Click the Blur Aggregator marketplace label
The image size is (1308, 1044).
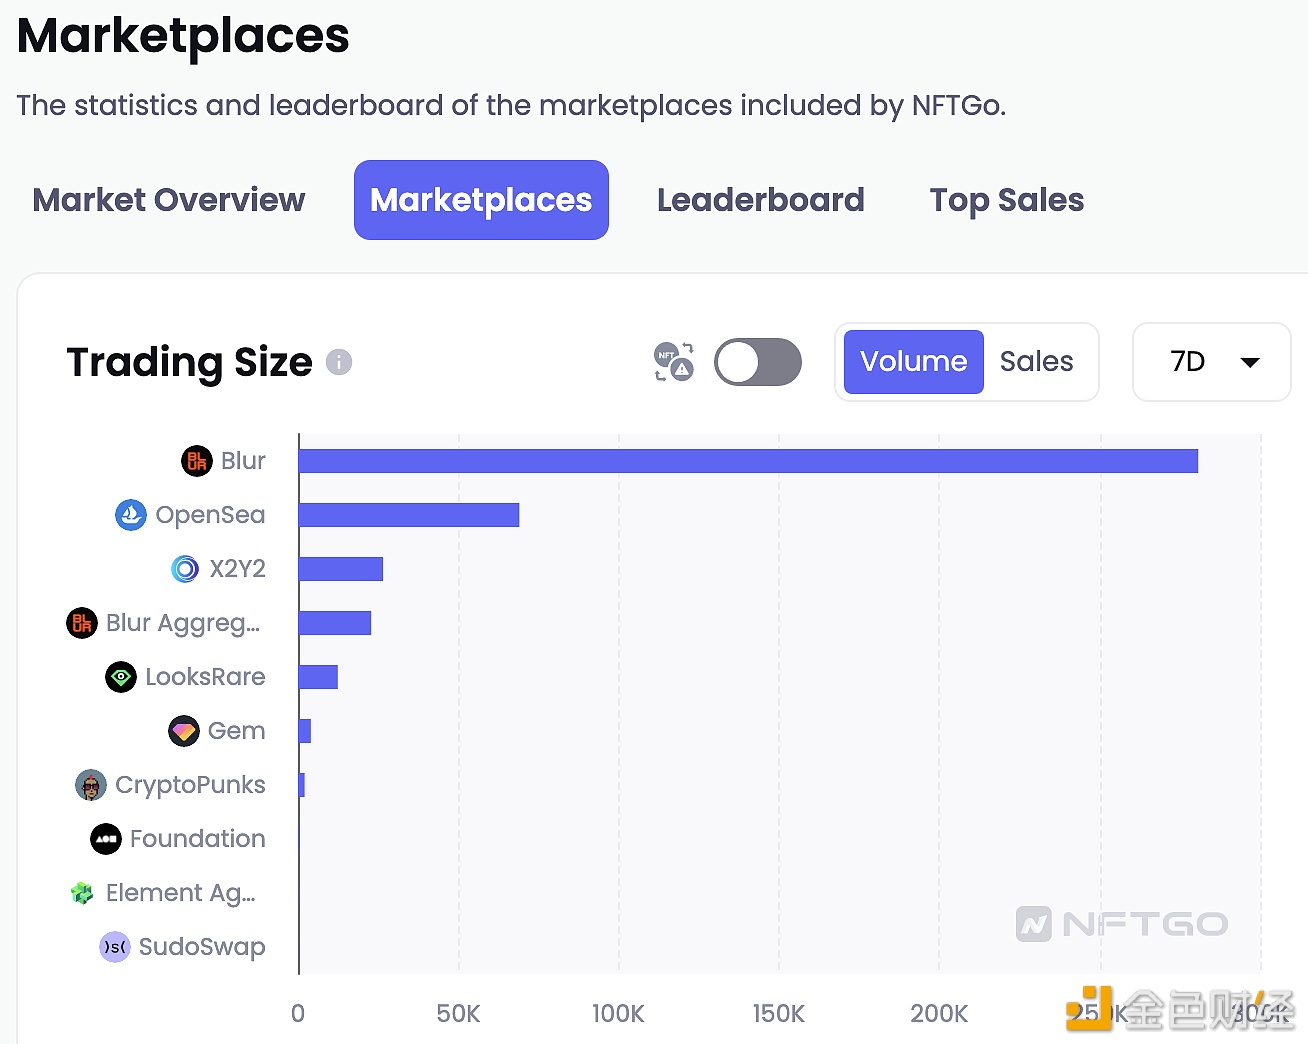point(183,623)
